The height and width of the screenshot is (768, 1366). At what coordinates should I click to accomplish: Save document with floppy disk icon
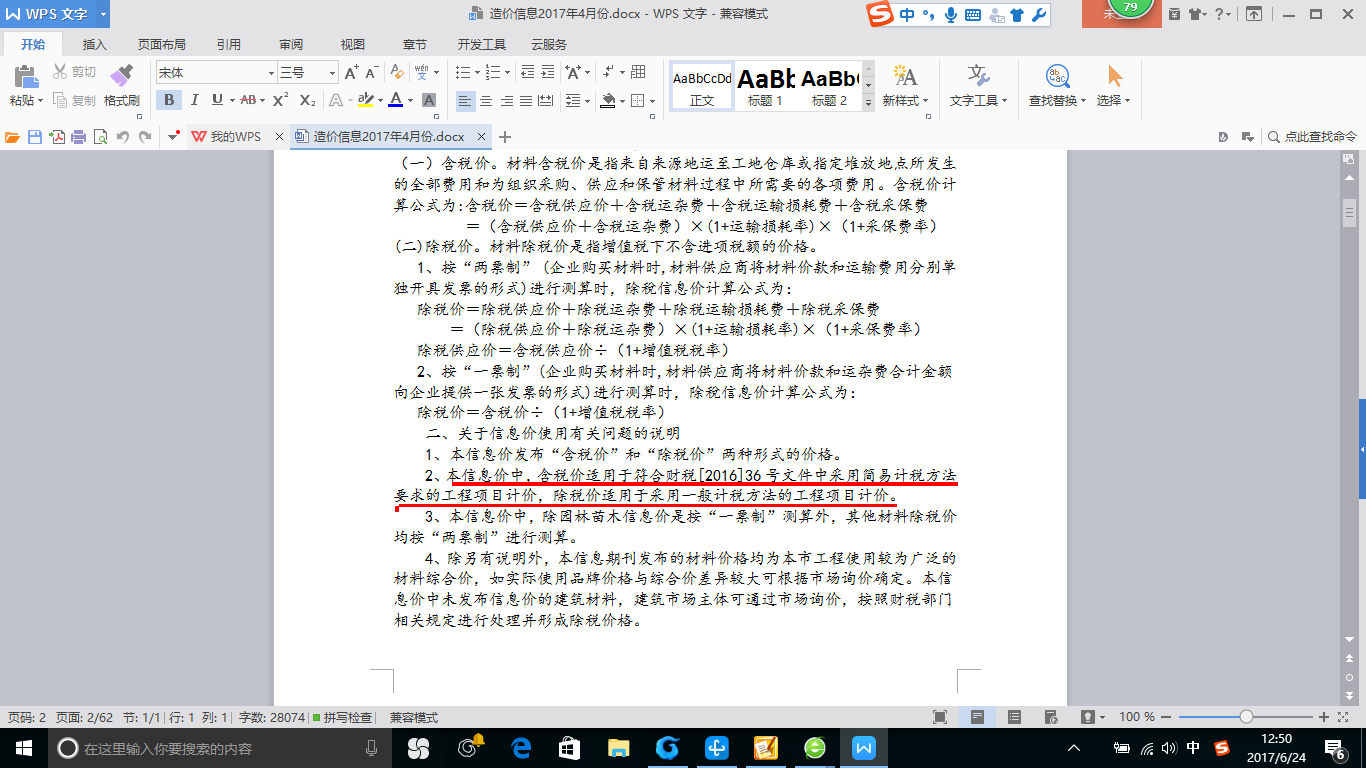point(35,137)
